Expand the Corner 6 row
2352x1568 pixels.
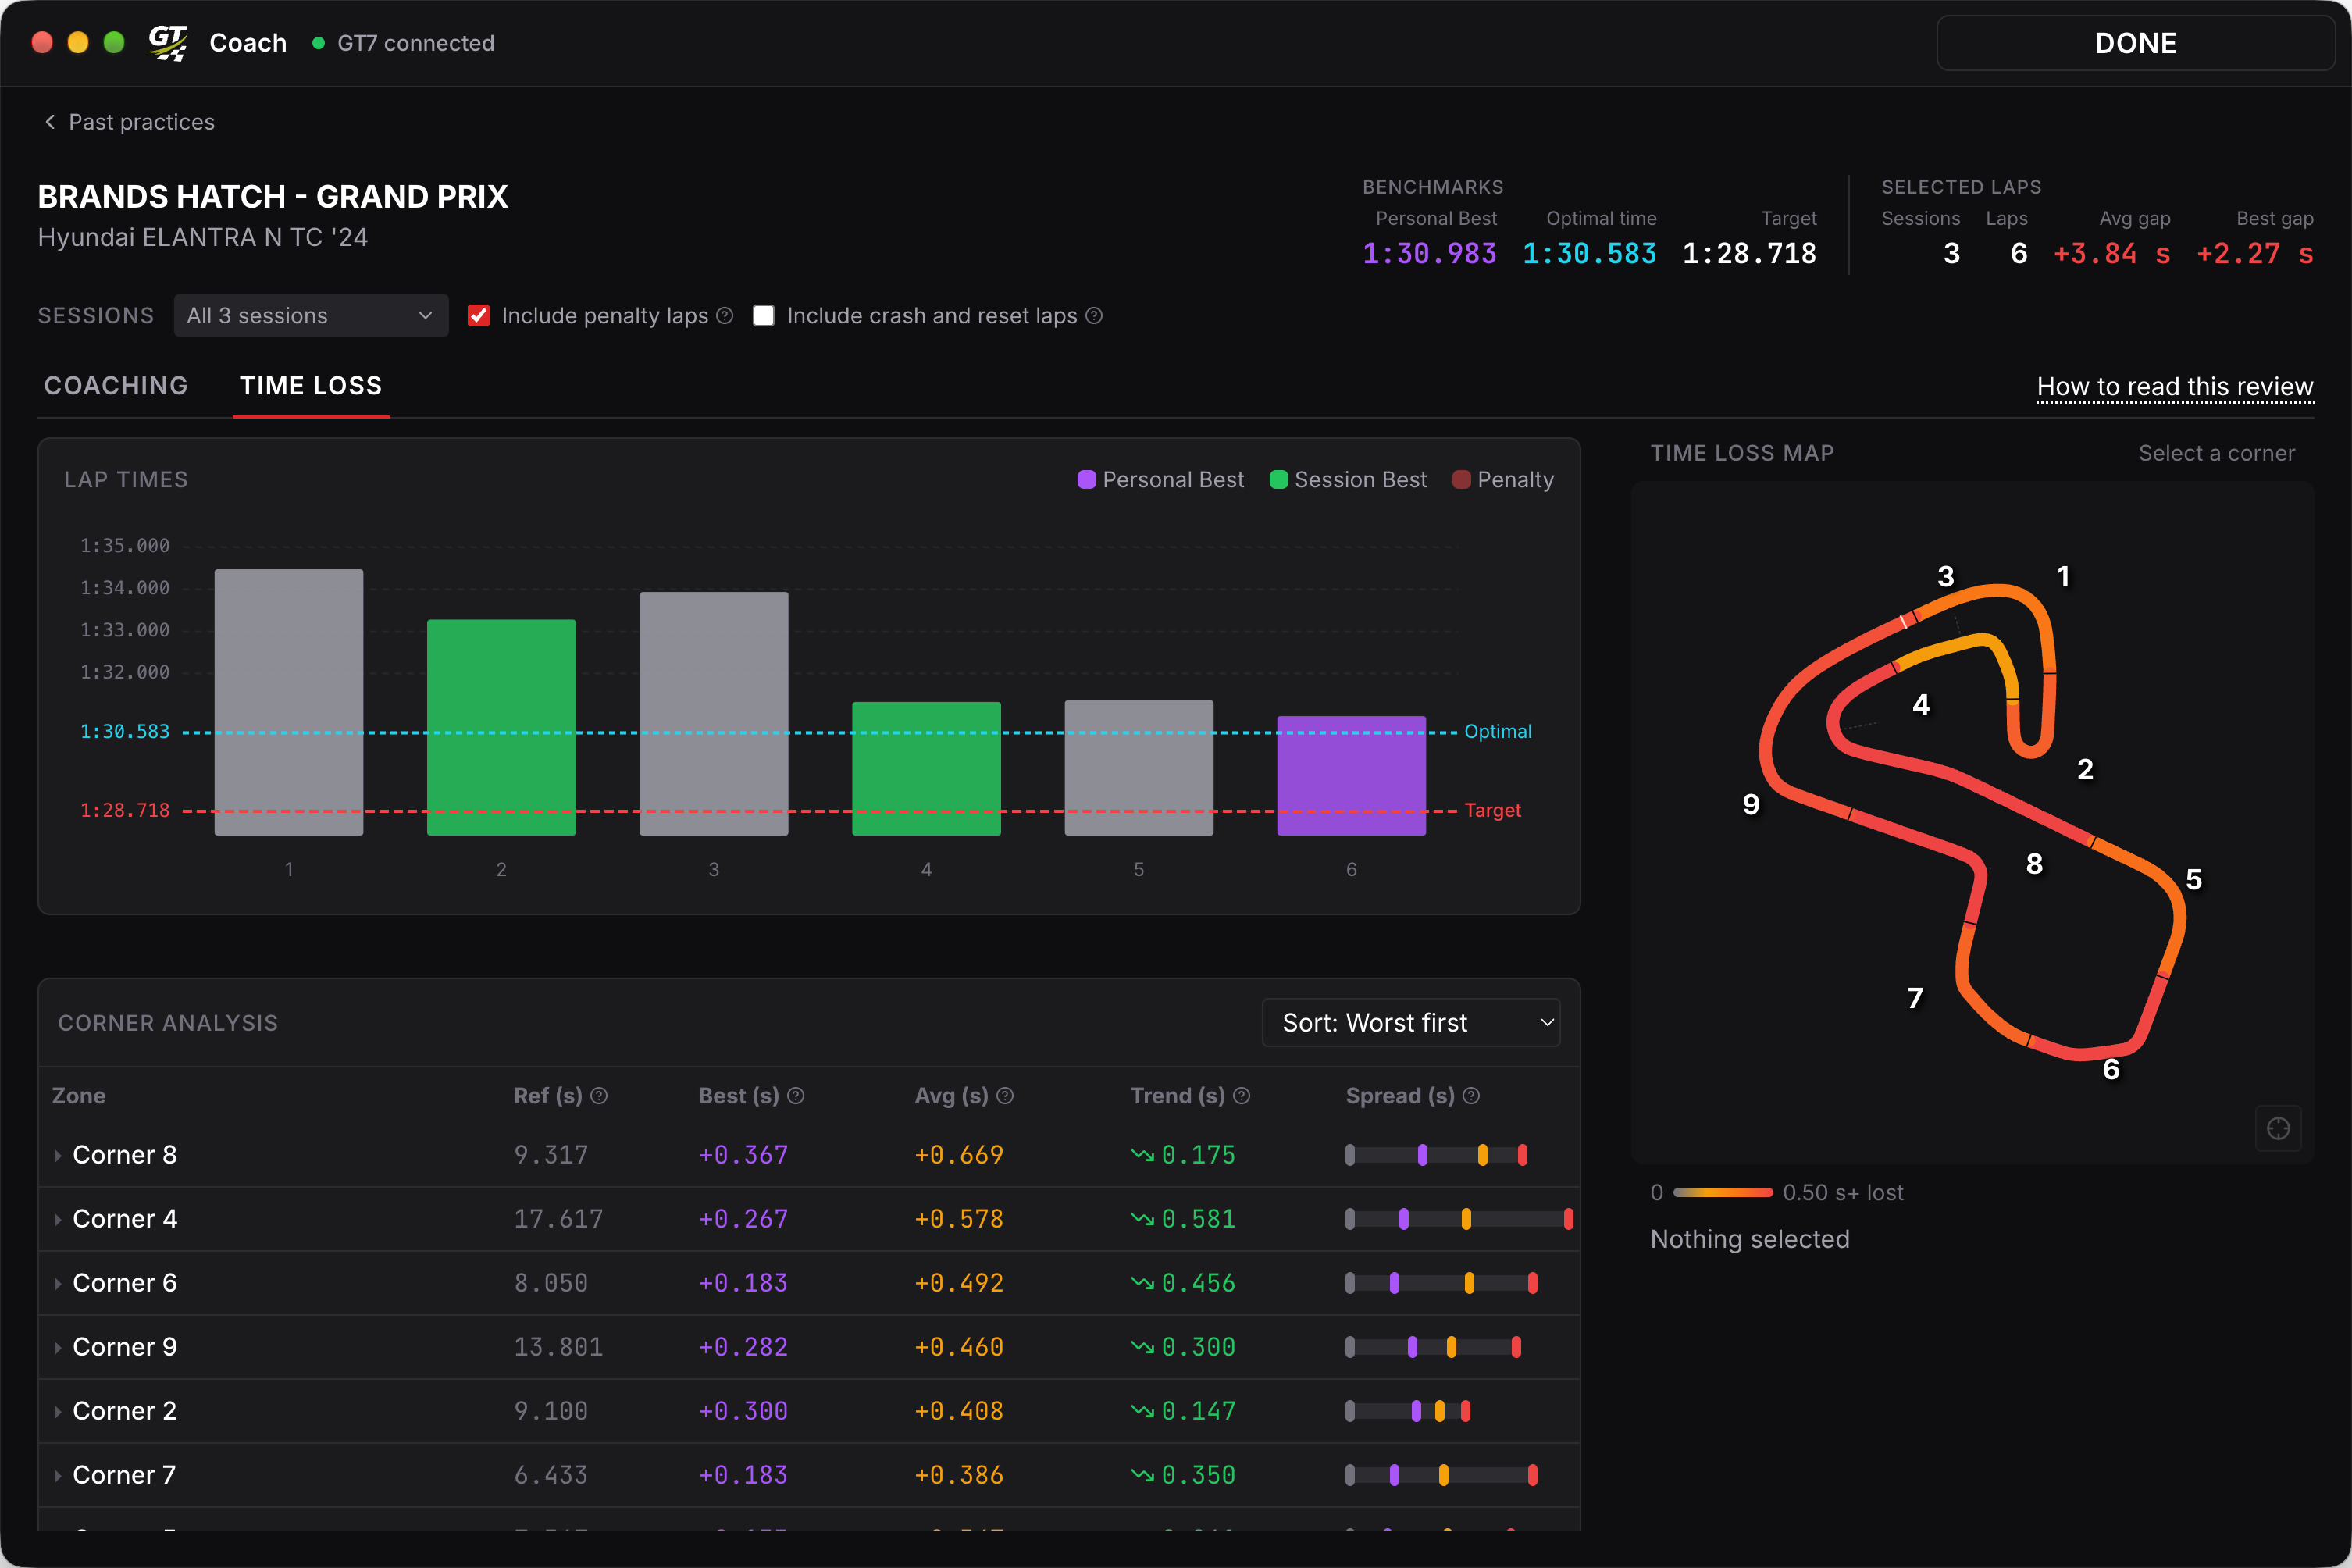(58, 1284)
